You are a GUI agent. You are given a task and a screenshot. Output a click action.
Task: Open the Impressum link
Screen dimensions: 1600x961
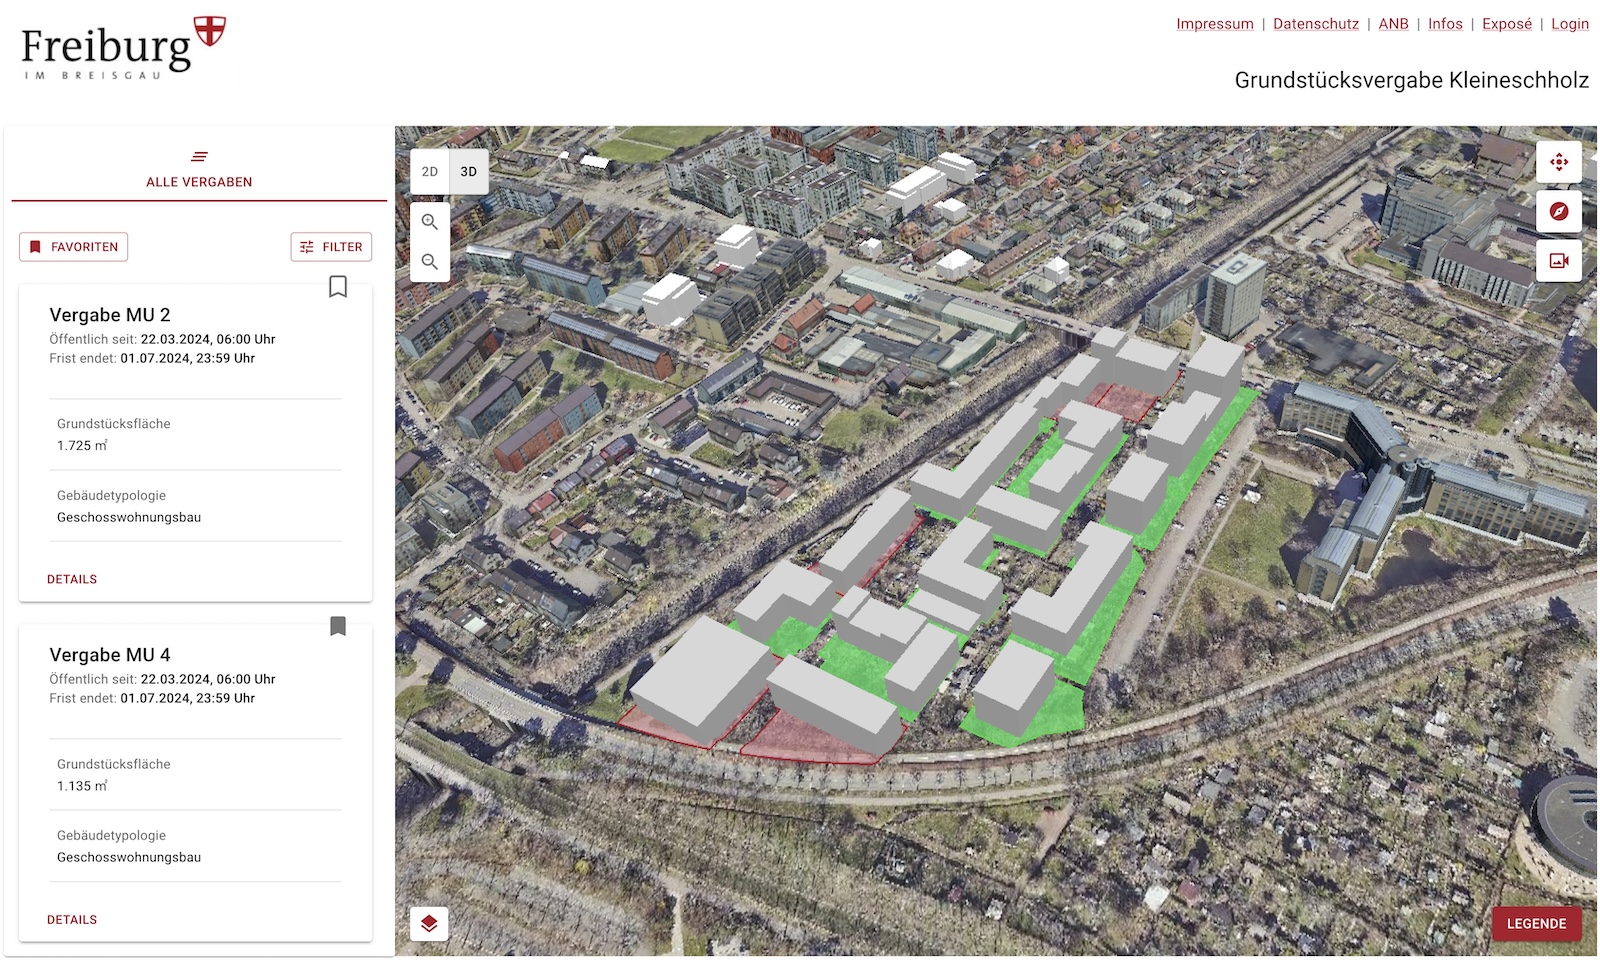click(x=1214, y=24)
